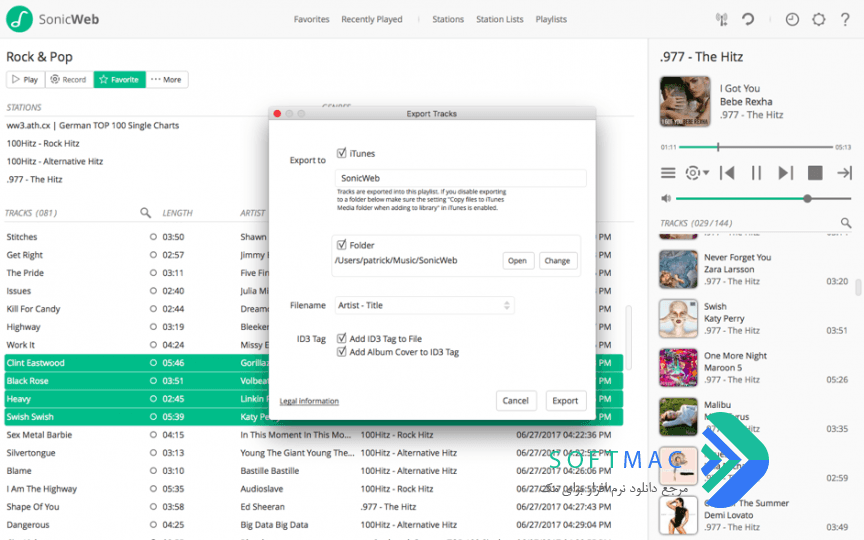The width and height of the screenshot is (864, 540).
Task: Select German TOP 100 Single Charts station
Action: (93, 126)
